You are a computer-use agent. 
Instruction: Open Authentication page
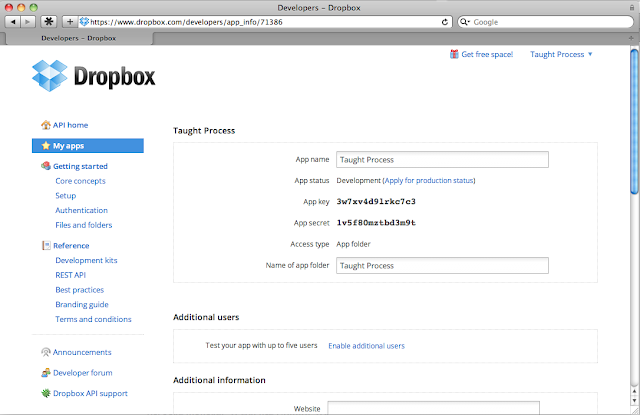pyautogui.click(x=82, y=210)
